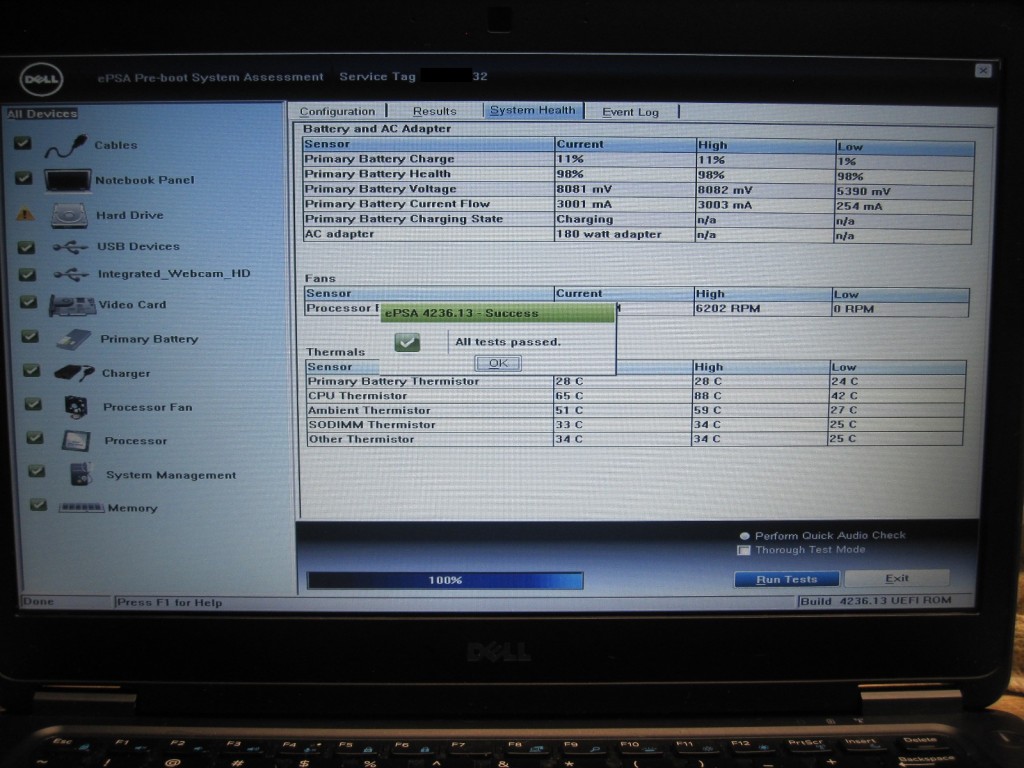The width and height of the screenshot is (1024, 768).
Task: Uncheck the Video Card checkbox
Action: [28, 302]
